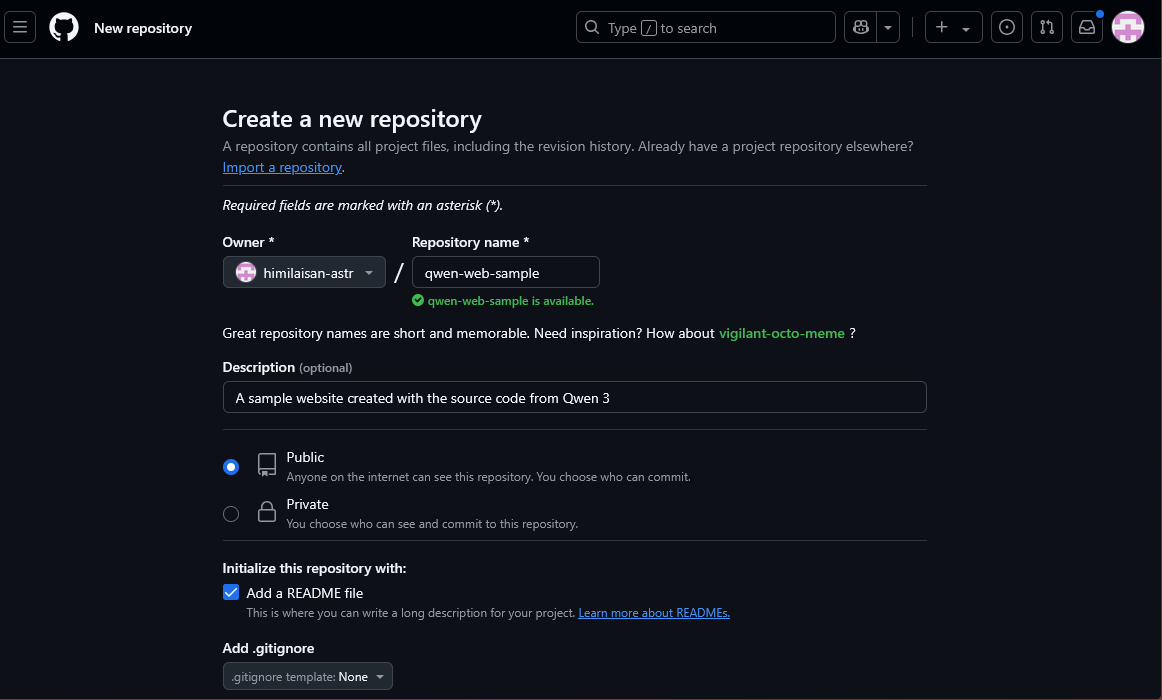
Task: Click the owner avatar in Owner dropdown
Action: pyautogui.click(x=245, y=272)
